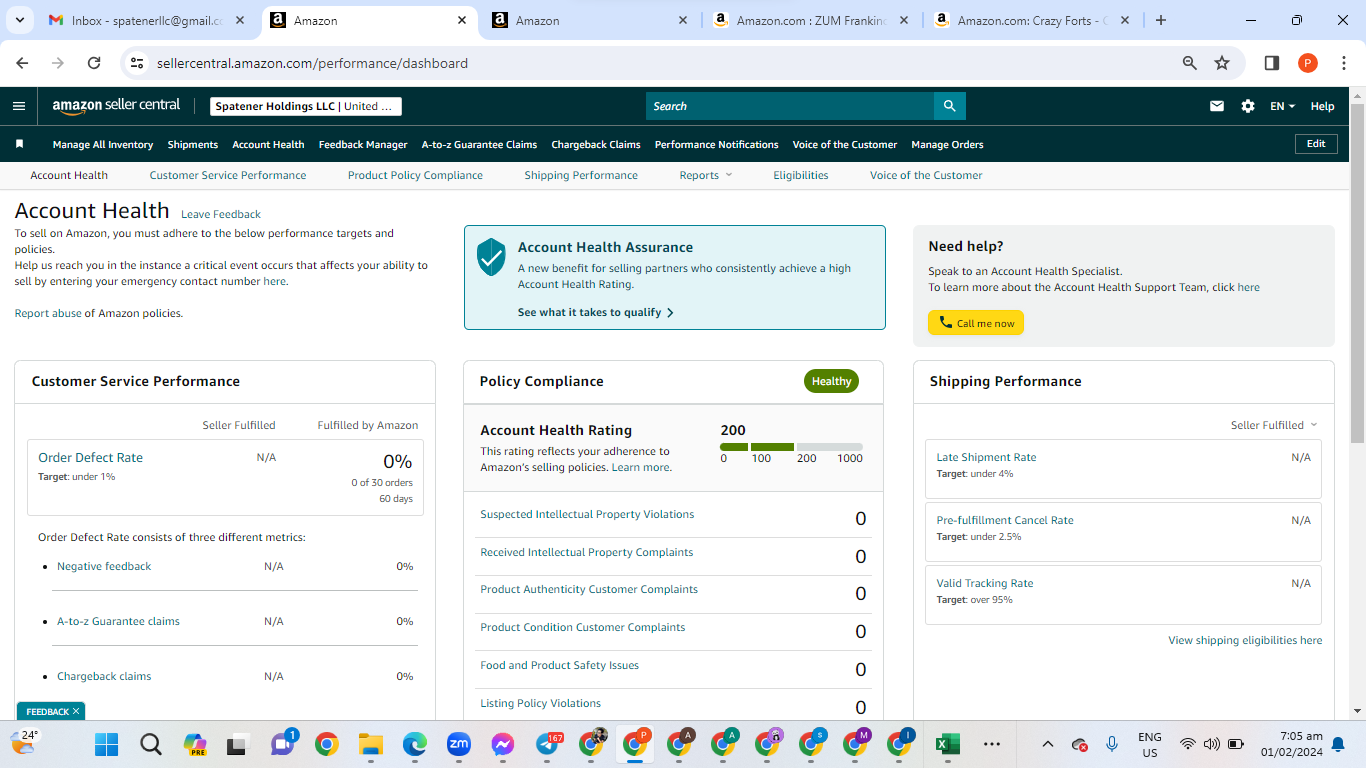The height and width of the screenshot is (768, 1366).
Task: Close the Inbox Gmail tab
Action: coord(241,20)
